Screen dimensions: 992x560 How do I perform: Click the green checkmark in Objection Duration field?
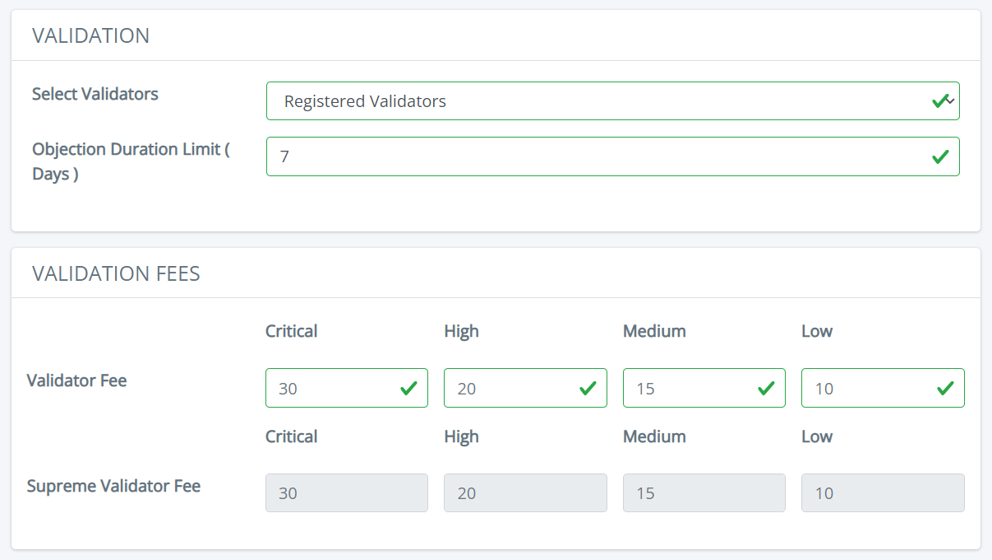point(940,157)
